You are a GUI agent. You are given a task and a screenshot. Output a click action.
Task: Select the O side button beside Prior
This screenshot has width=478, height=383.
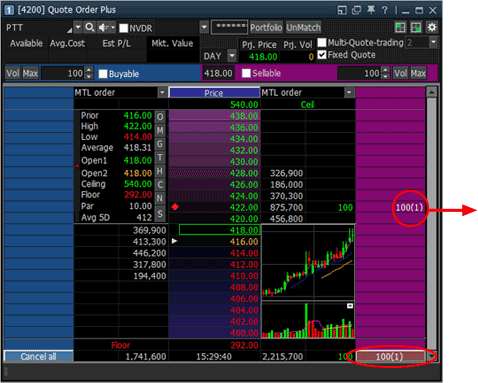click(x=160, y=117)
